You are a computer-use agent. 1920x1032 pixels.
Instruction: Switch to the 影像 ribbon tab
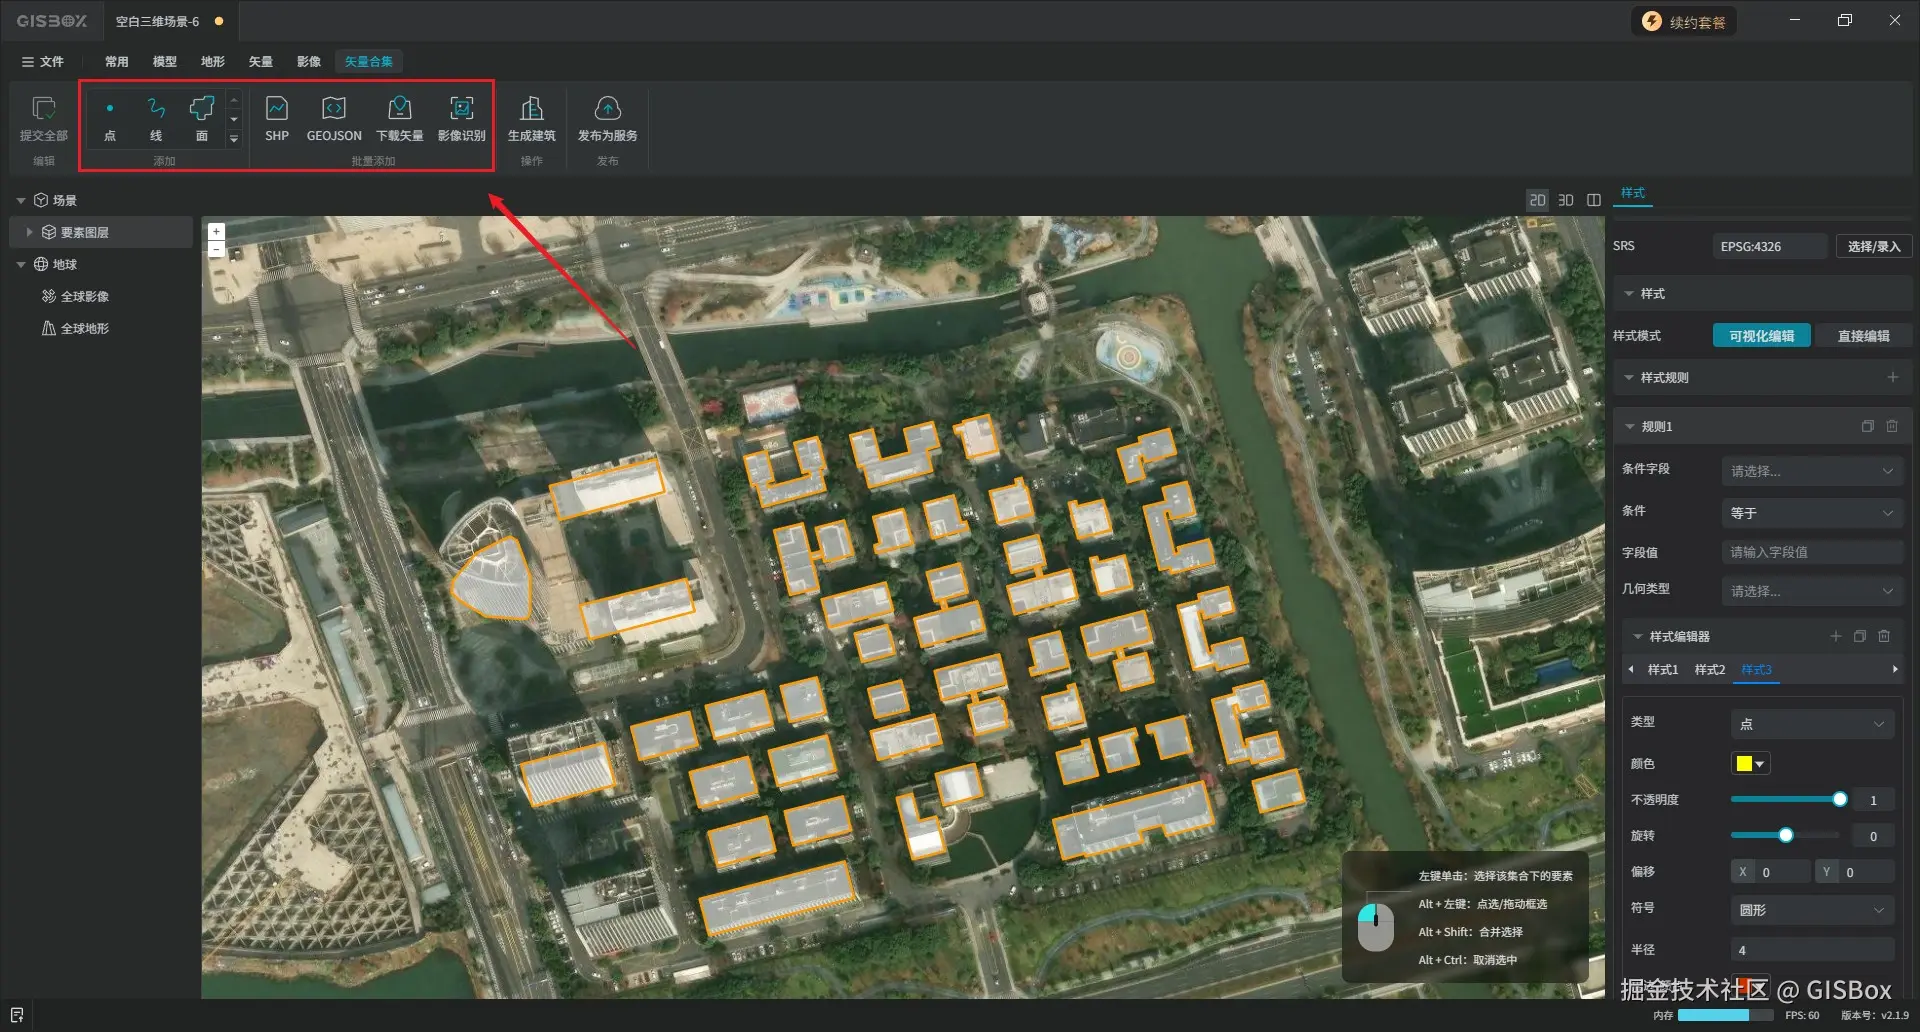point(309,61)
